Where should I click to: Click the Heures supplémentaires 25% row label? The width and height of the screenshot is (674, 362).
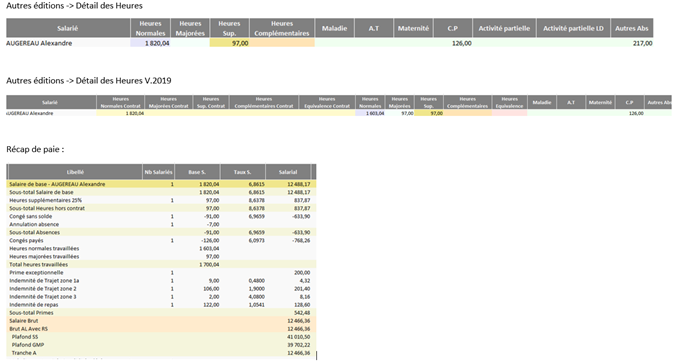[x=46, y=200]
